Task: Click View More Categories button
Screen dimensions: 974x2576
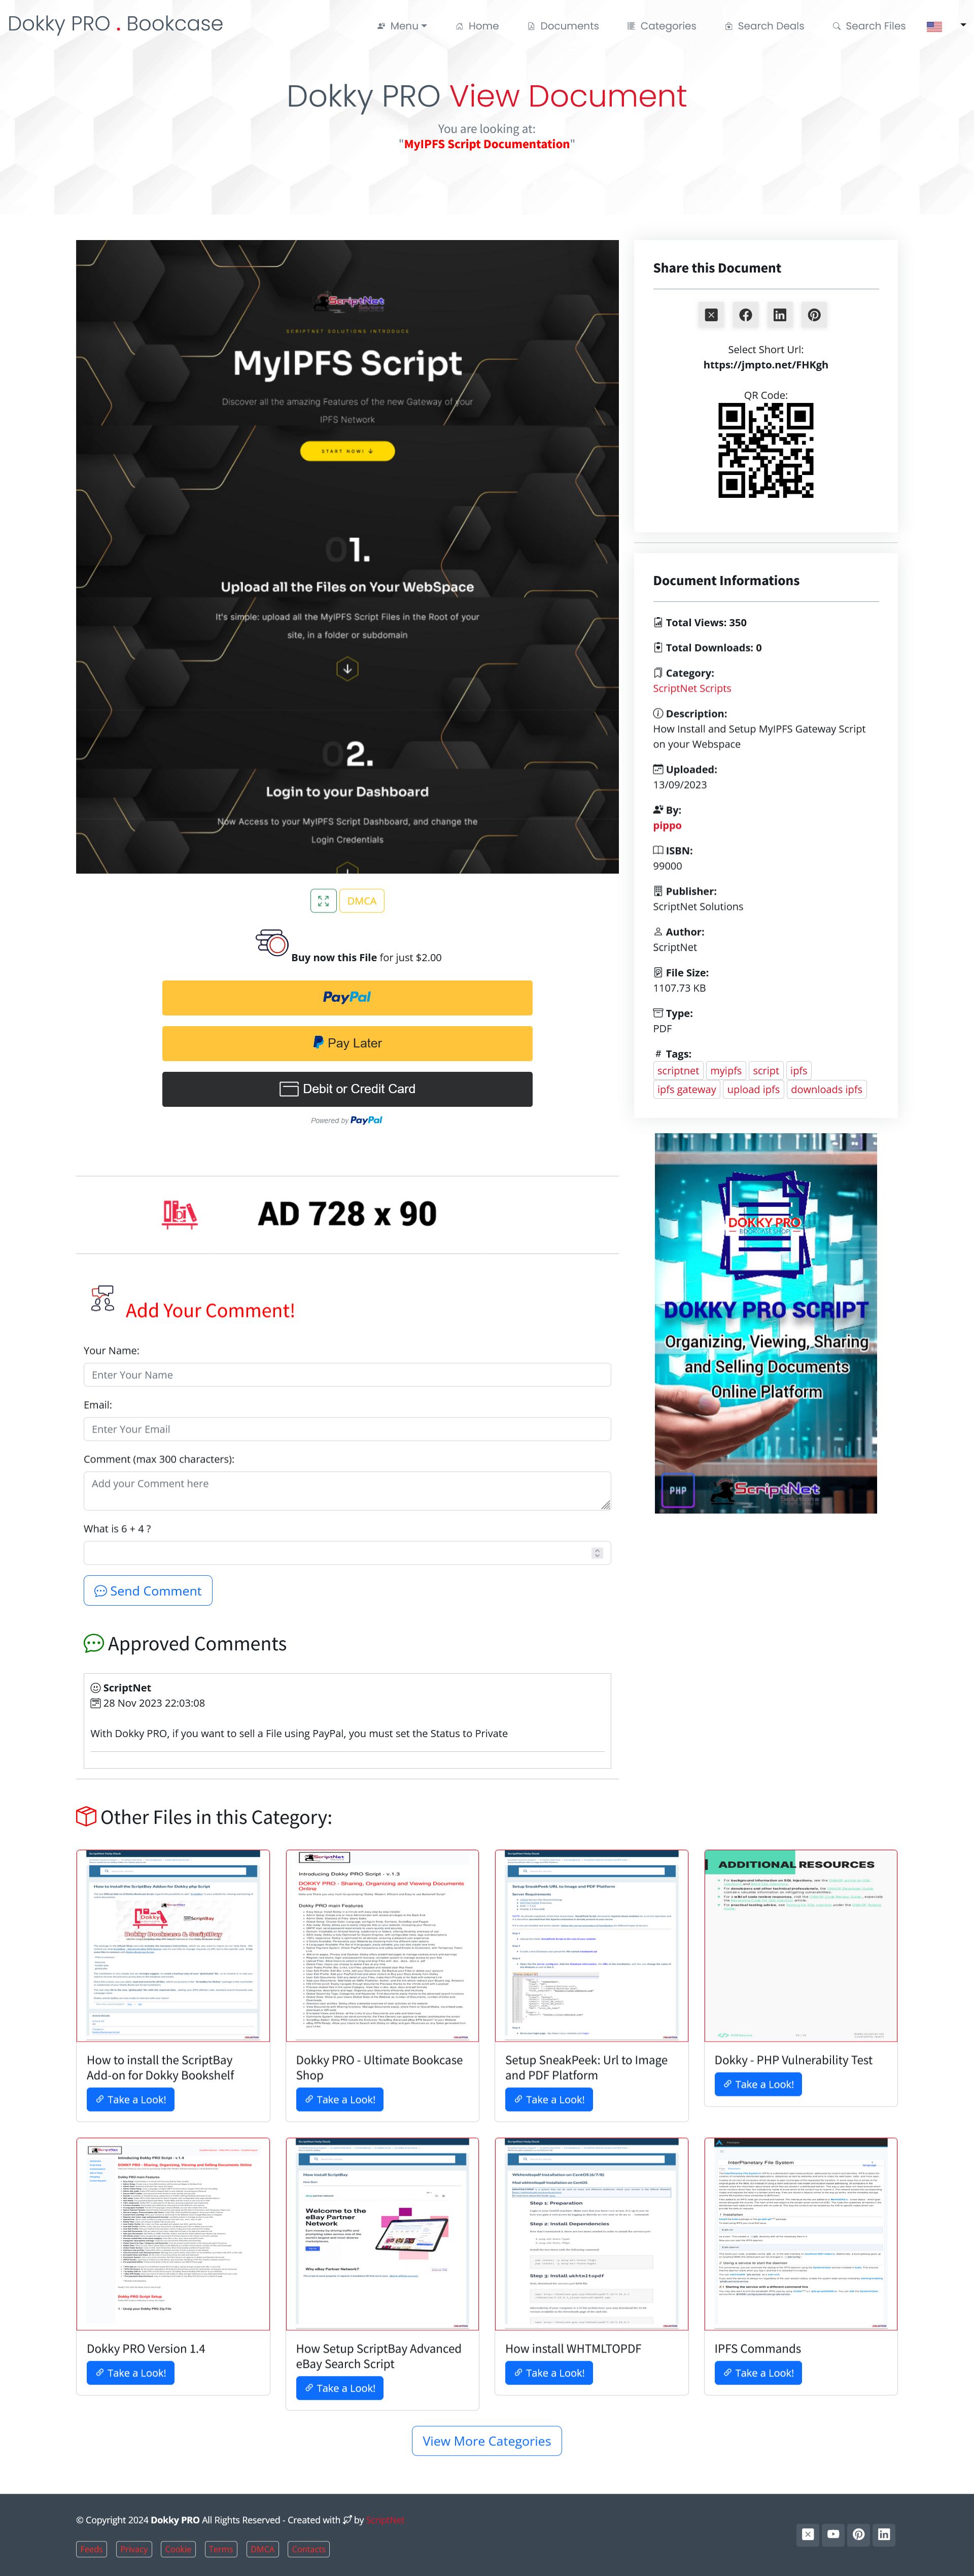Action: [487, 2441]
